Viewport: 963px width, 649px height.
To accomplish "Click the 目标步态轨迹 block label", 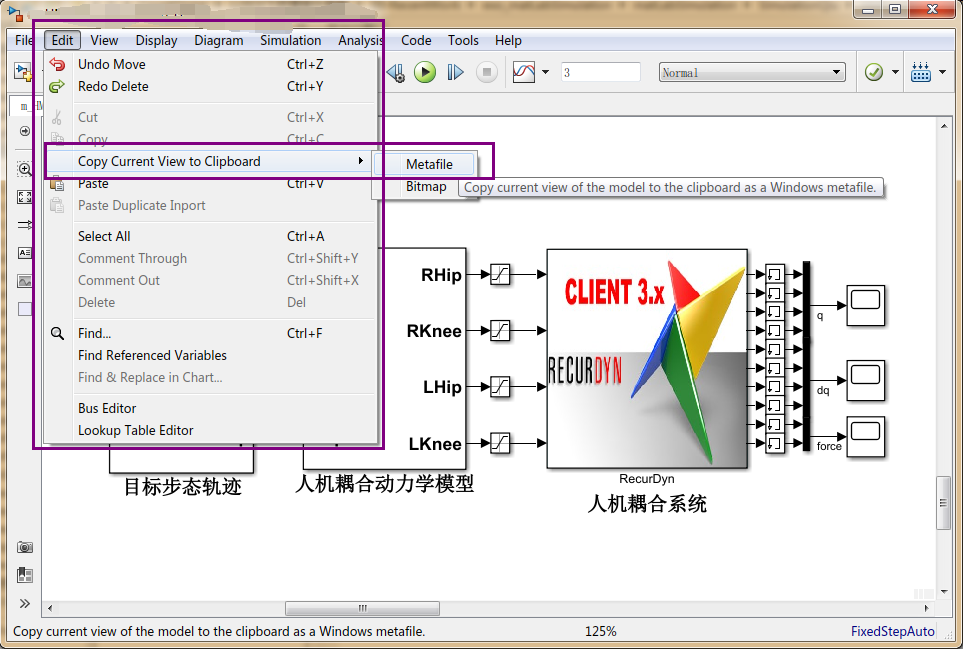I will (182, 487).
